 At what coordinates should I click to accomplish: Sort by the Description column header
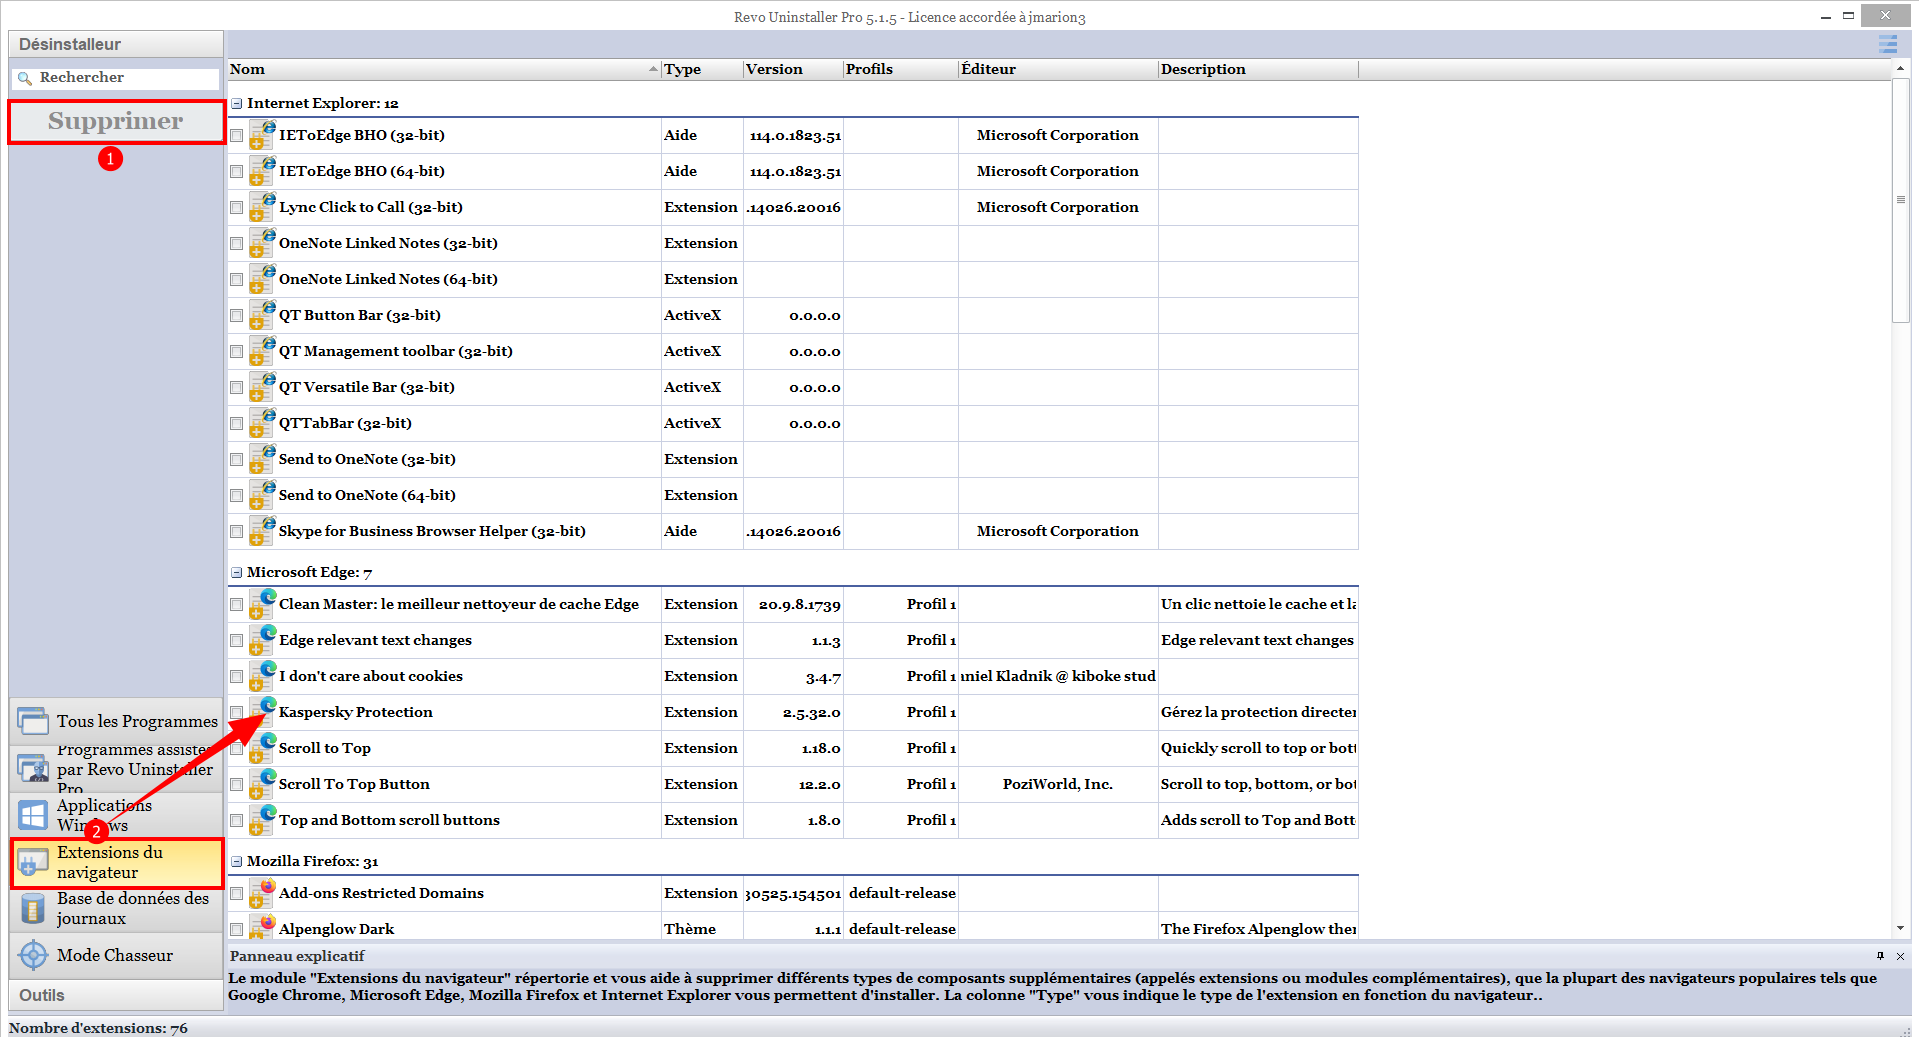tap(1258, 69)
